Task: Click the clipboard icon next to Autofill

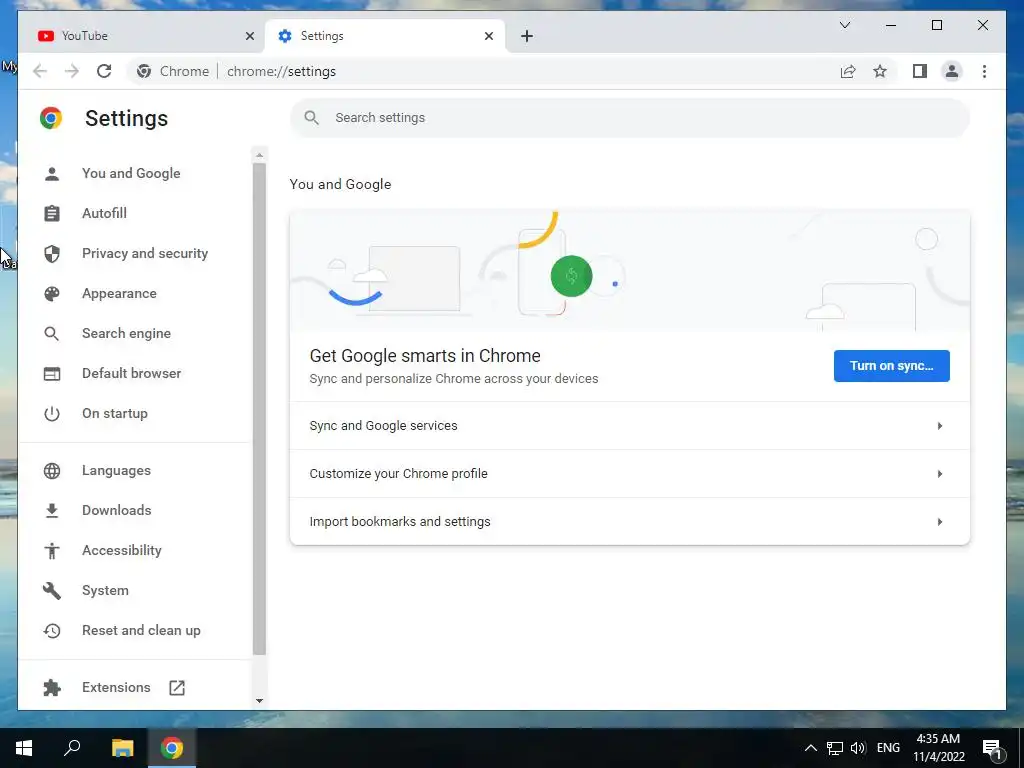Action: pos(52,214)
